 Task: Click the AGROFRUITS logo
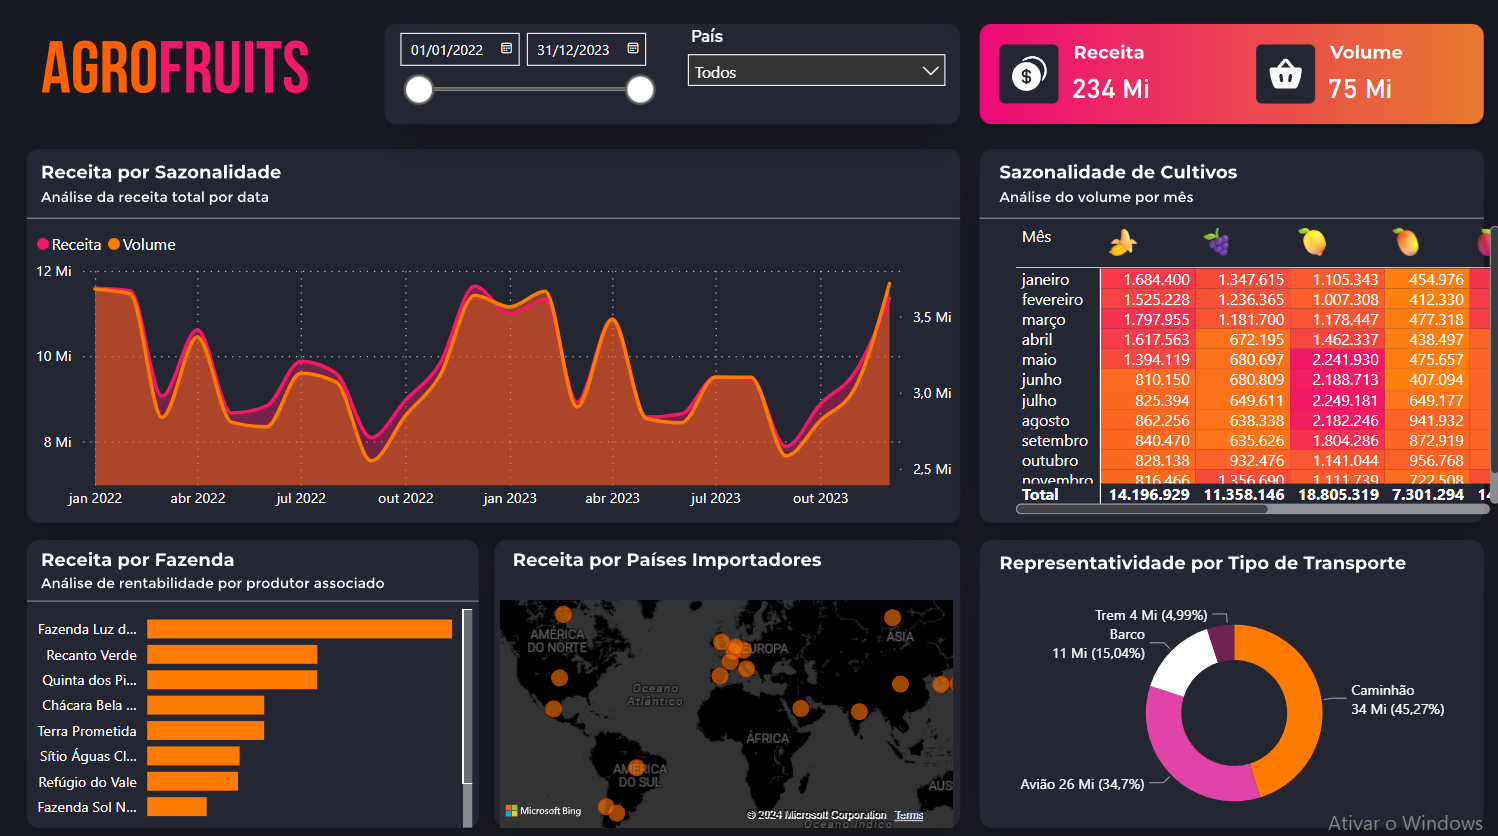click(x=175, y=67)
